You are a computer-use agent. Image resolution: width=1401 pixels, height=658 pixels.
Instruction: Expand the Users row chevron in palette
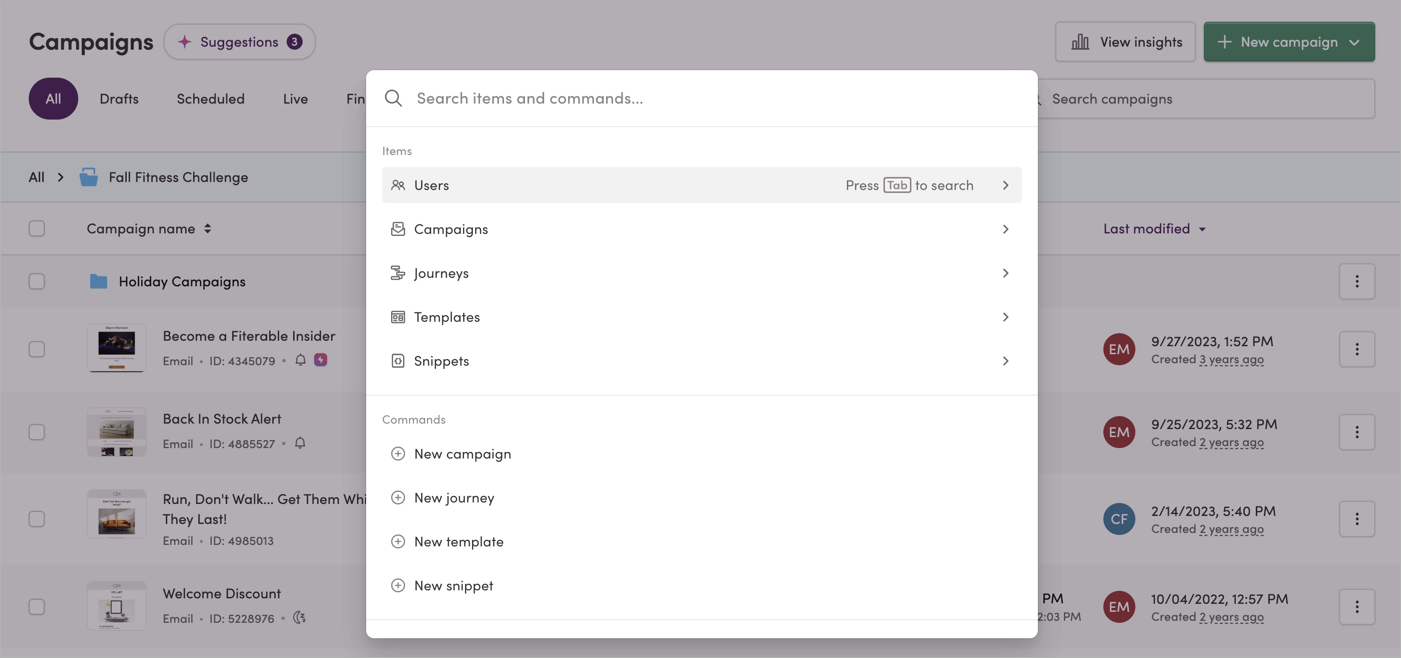tap(1005, 184)
